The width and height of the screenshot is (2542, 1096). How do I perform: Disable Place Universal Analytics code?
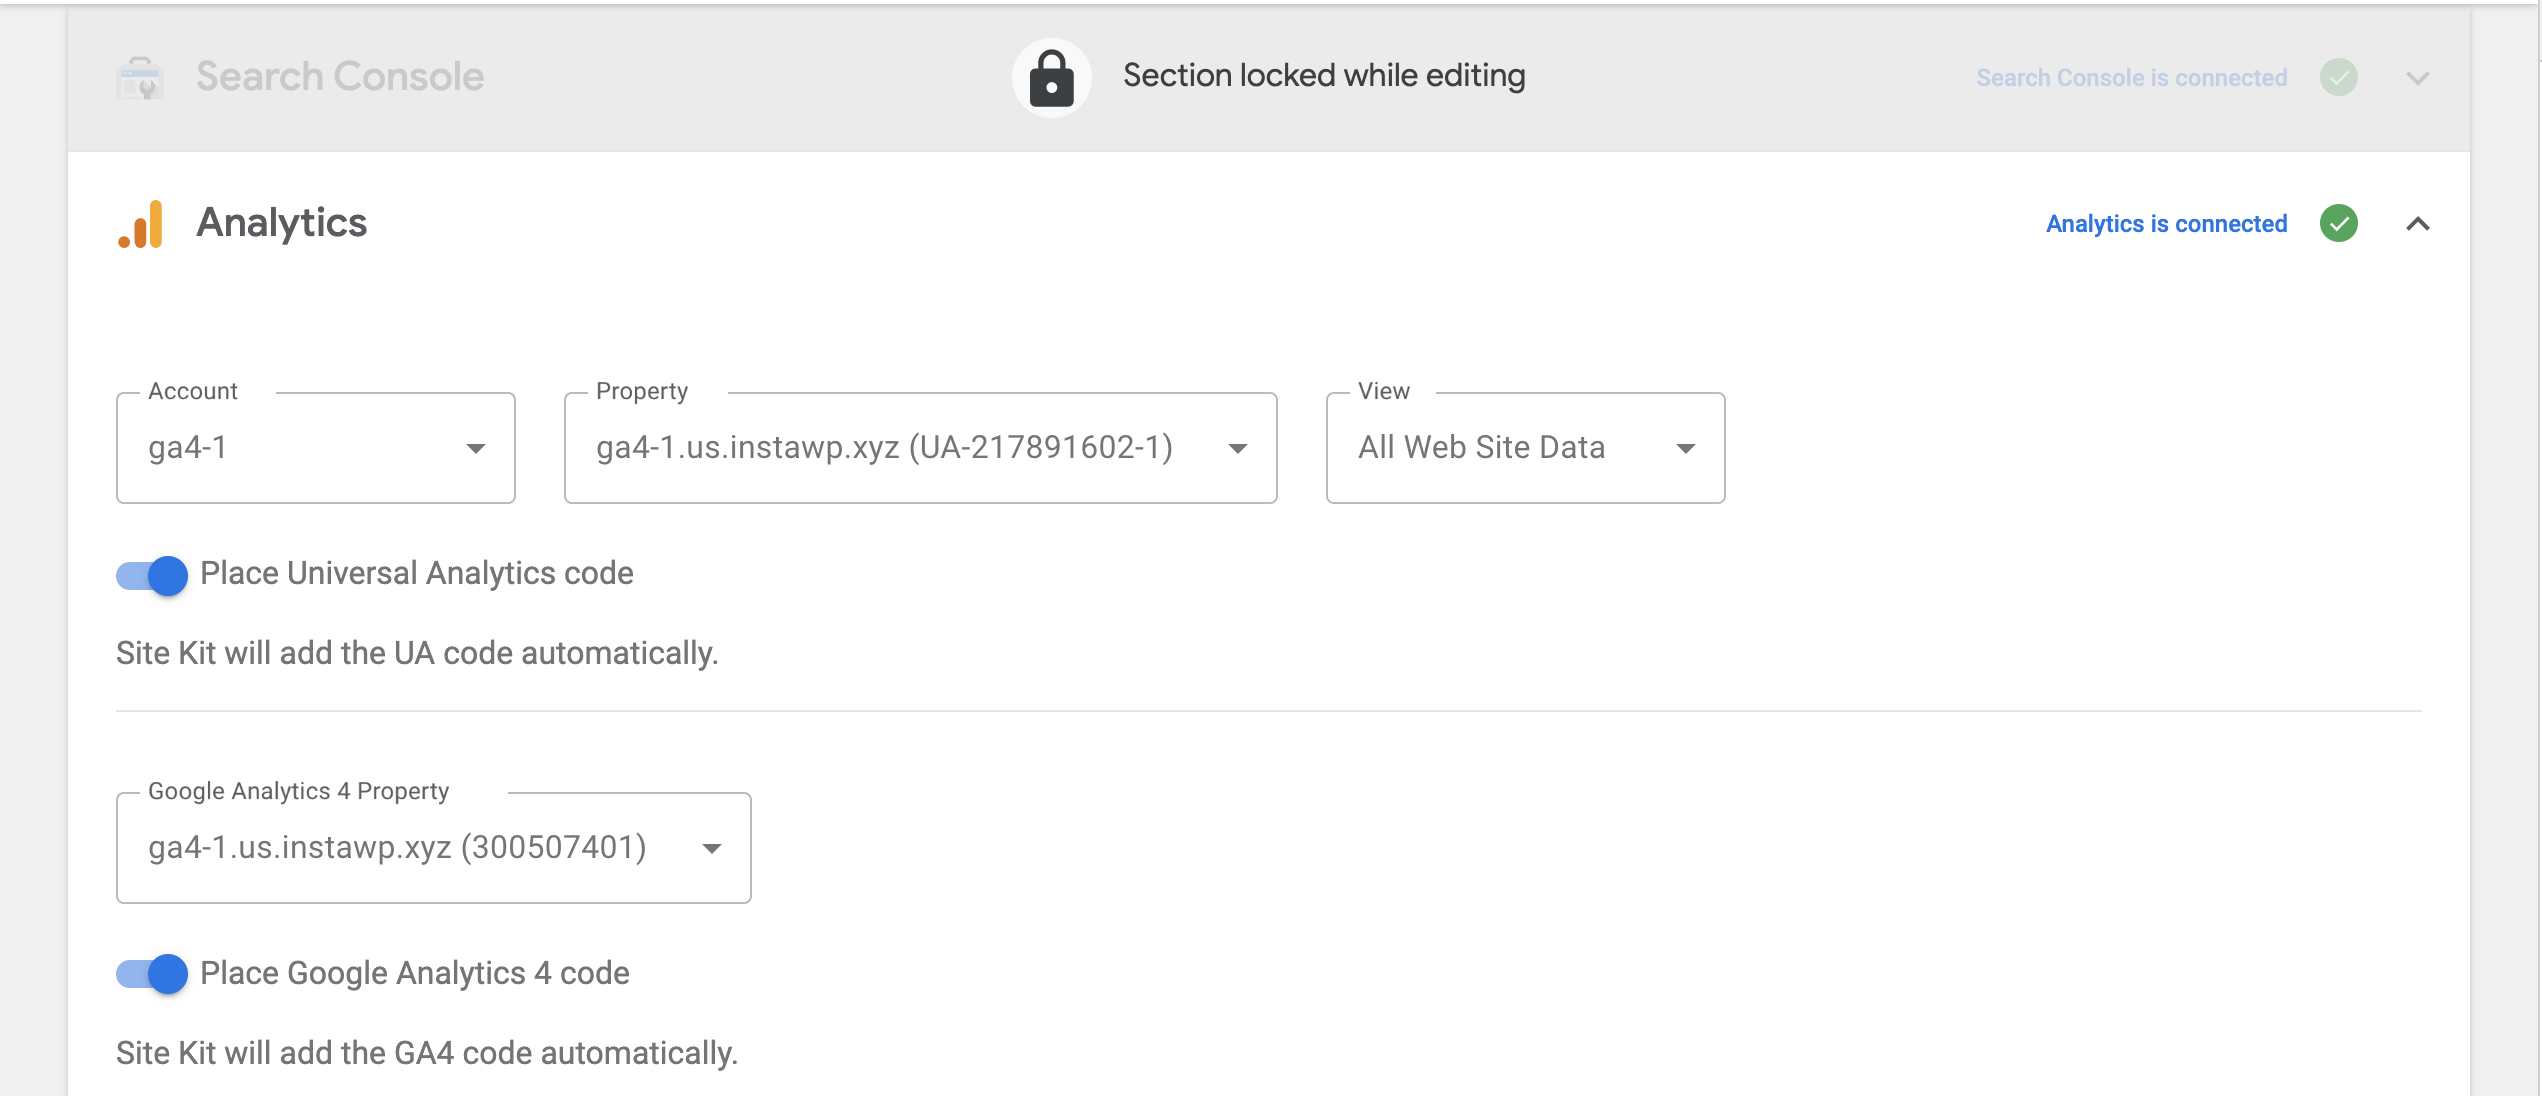152,575
